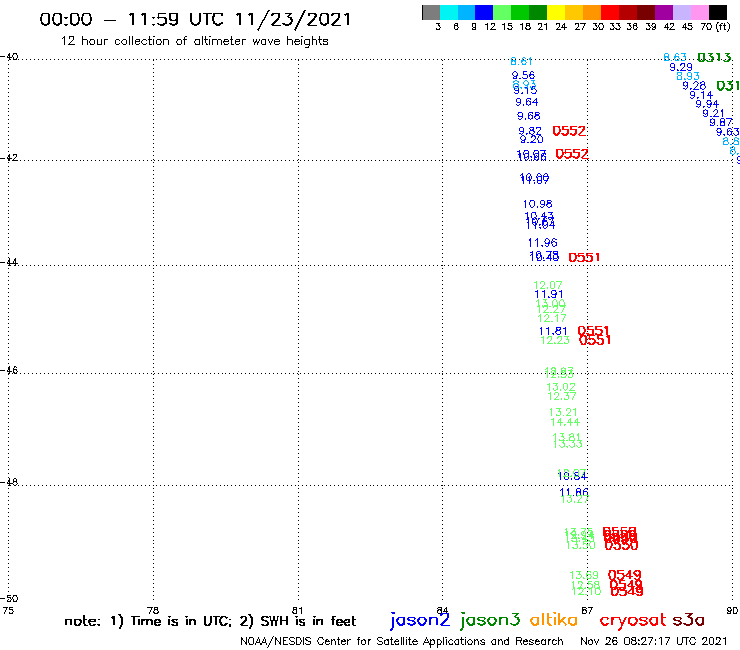Image resolution: width=740 pixels, height=650 pixels.
Task: Click the green wave height value '12.07'
Action: [548, 286]
